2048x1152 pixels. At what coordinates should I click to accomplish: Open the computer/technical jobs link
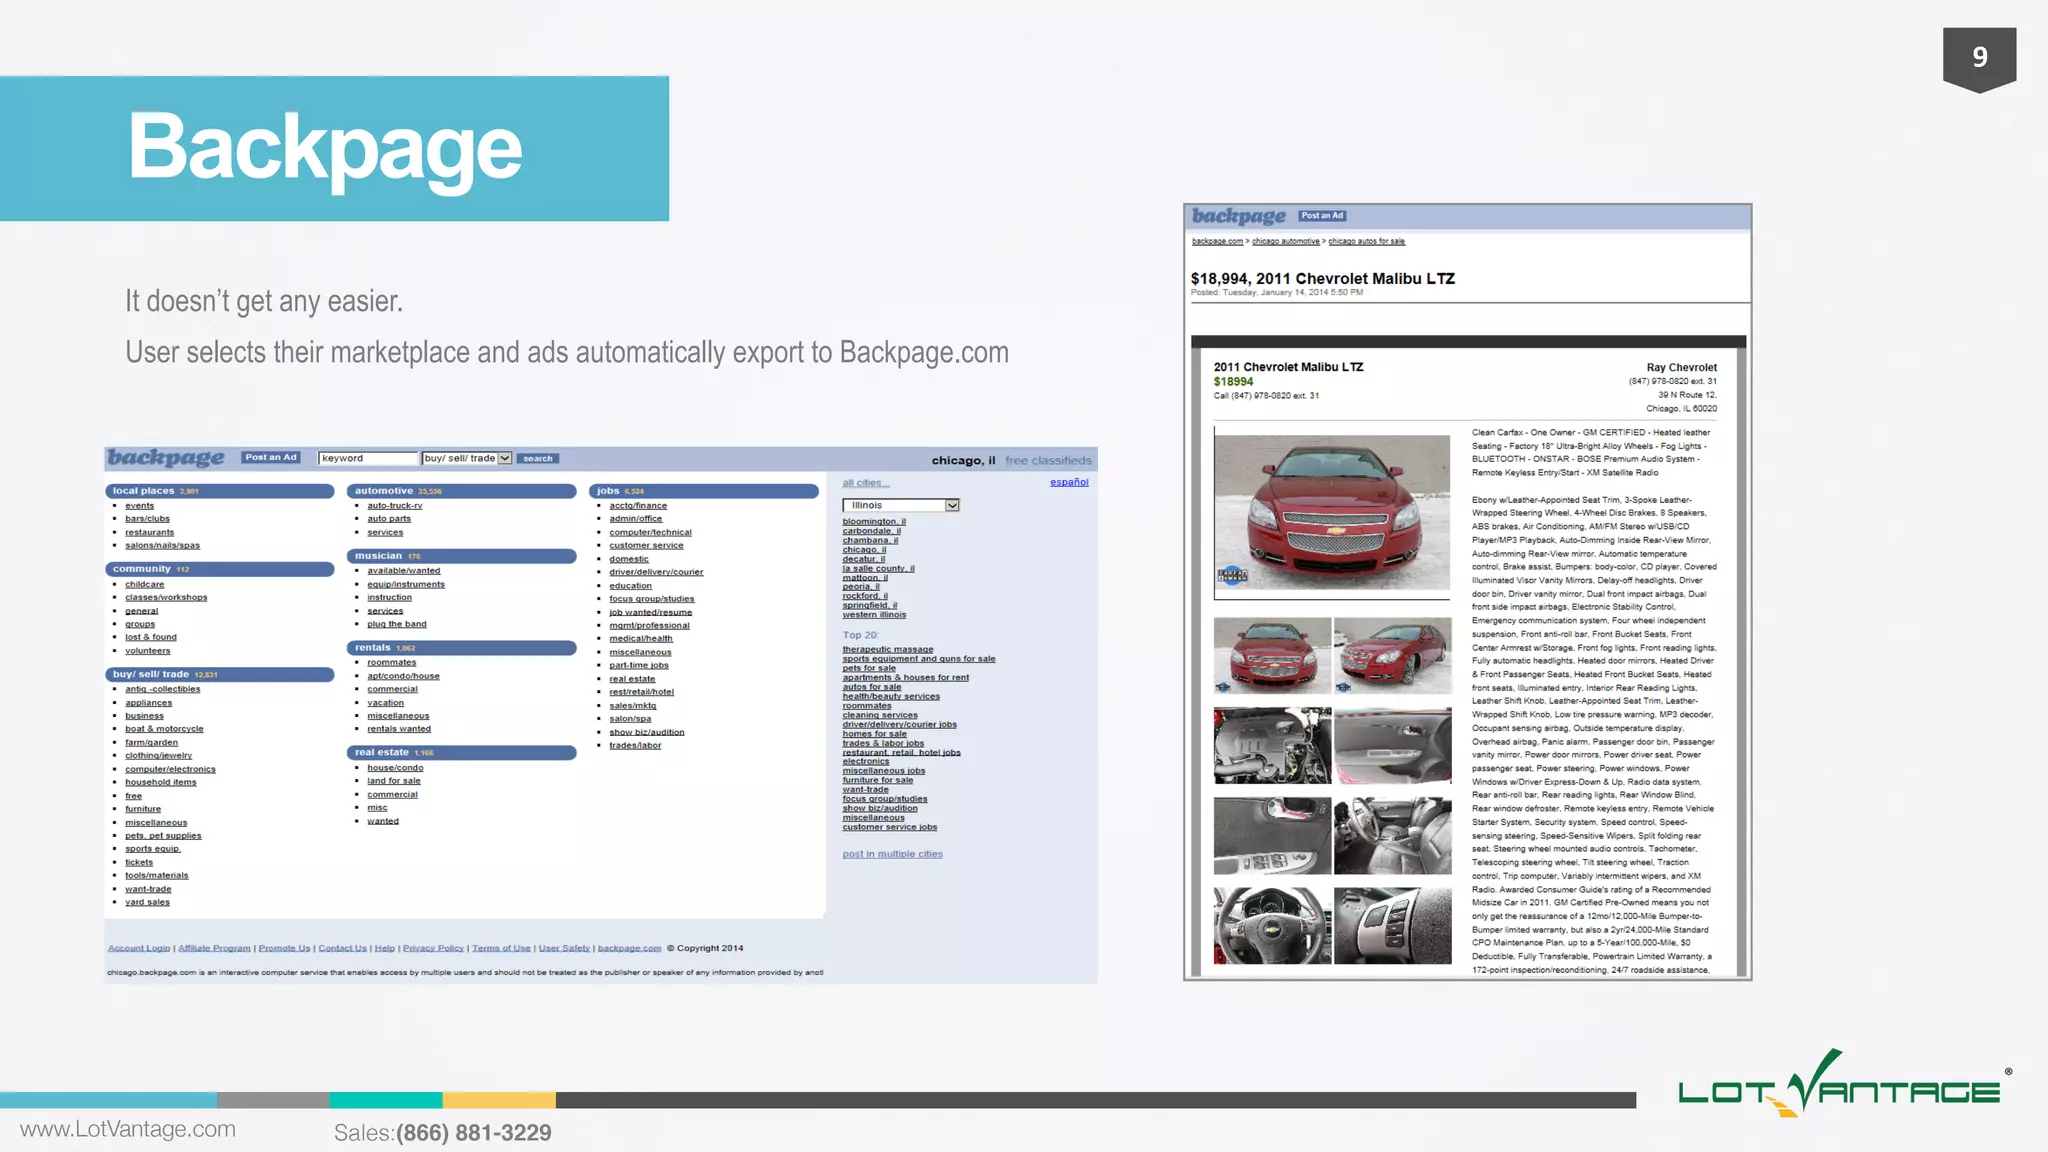point(651,533)
